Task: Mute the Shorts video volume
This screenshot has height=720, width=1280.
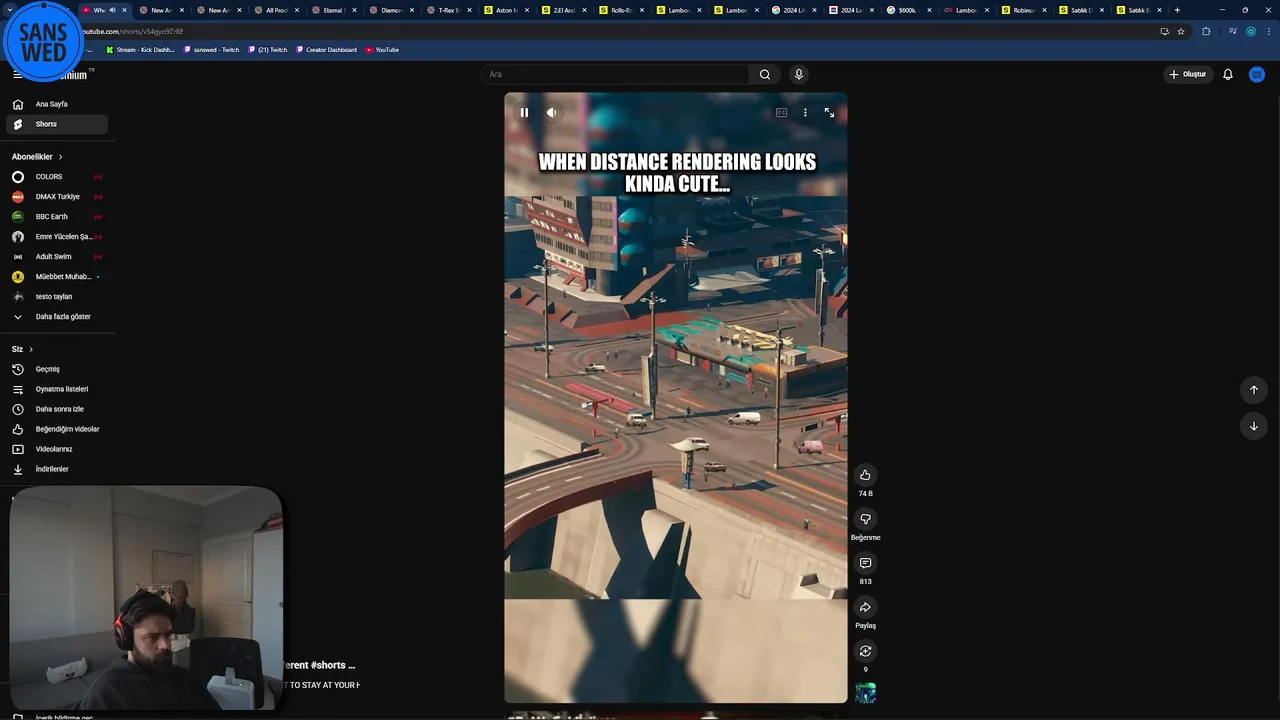Action: (551, 113)
